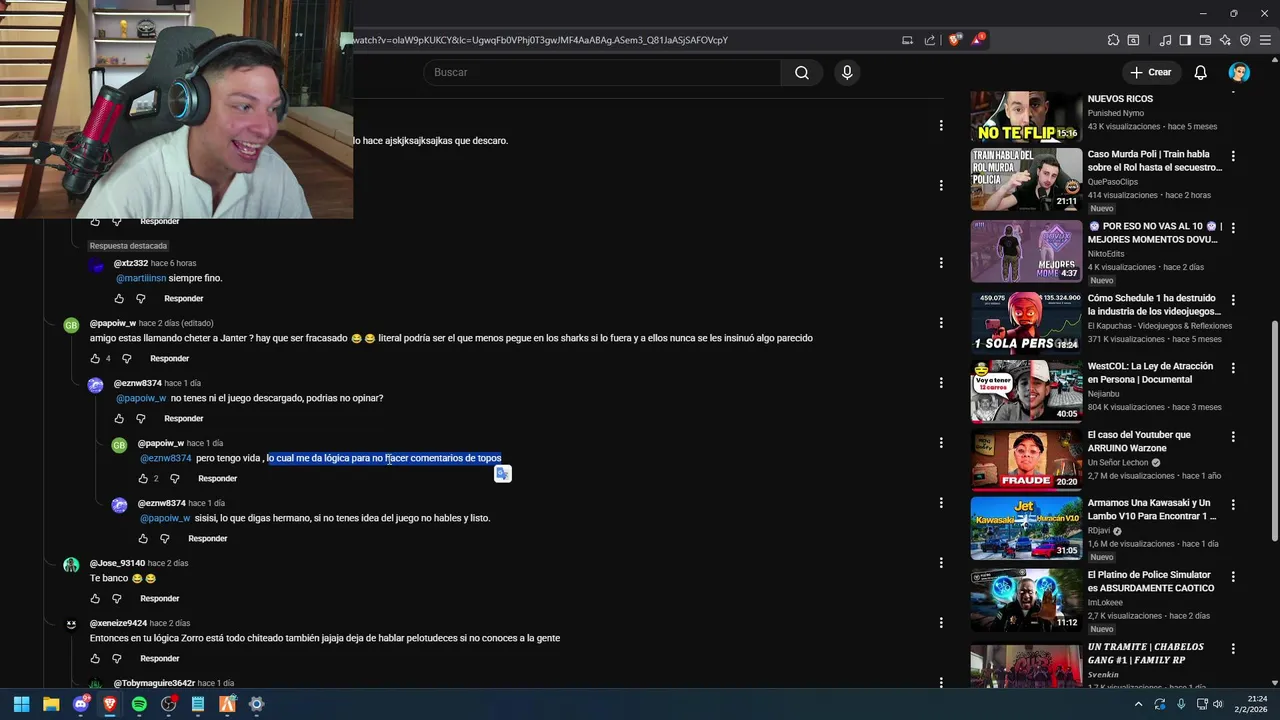This screenshot has height=720, width=1280.
Task: Open the 'Caso Murda Poli' video thumbnail
Action: point(1026,179)
